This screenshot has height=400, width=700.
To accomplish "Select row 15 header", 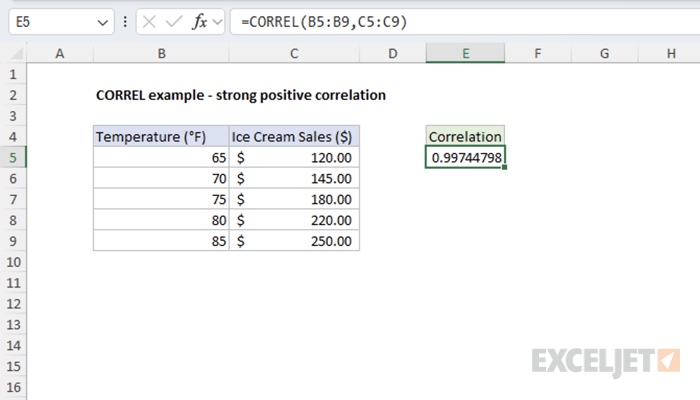I will point(13,367).
